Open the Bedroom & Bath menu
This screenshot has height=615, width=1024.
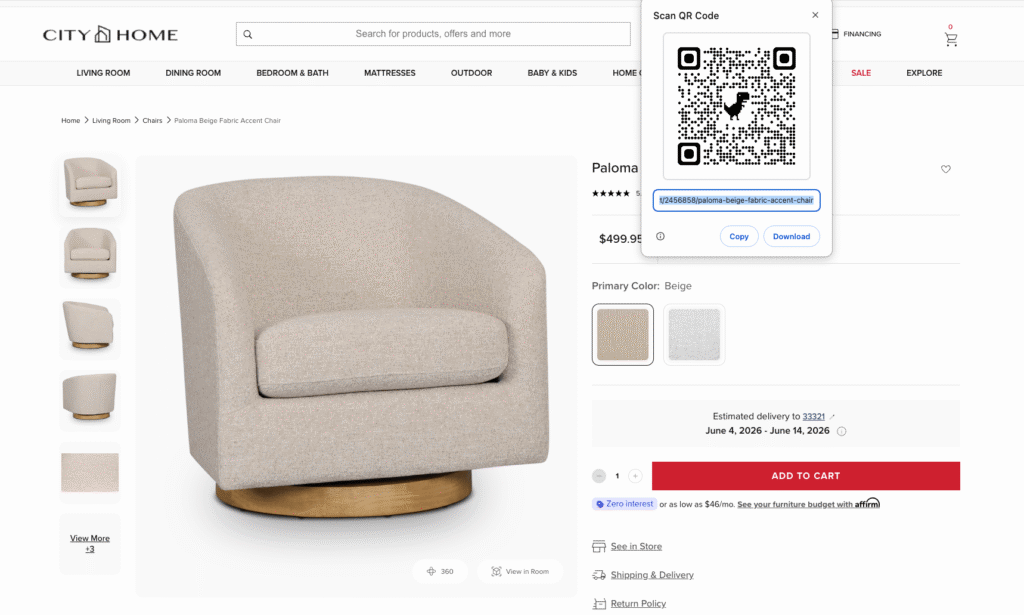click(293, 73)
